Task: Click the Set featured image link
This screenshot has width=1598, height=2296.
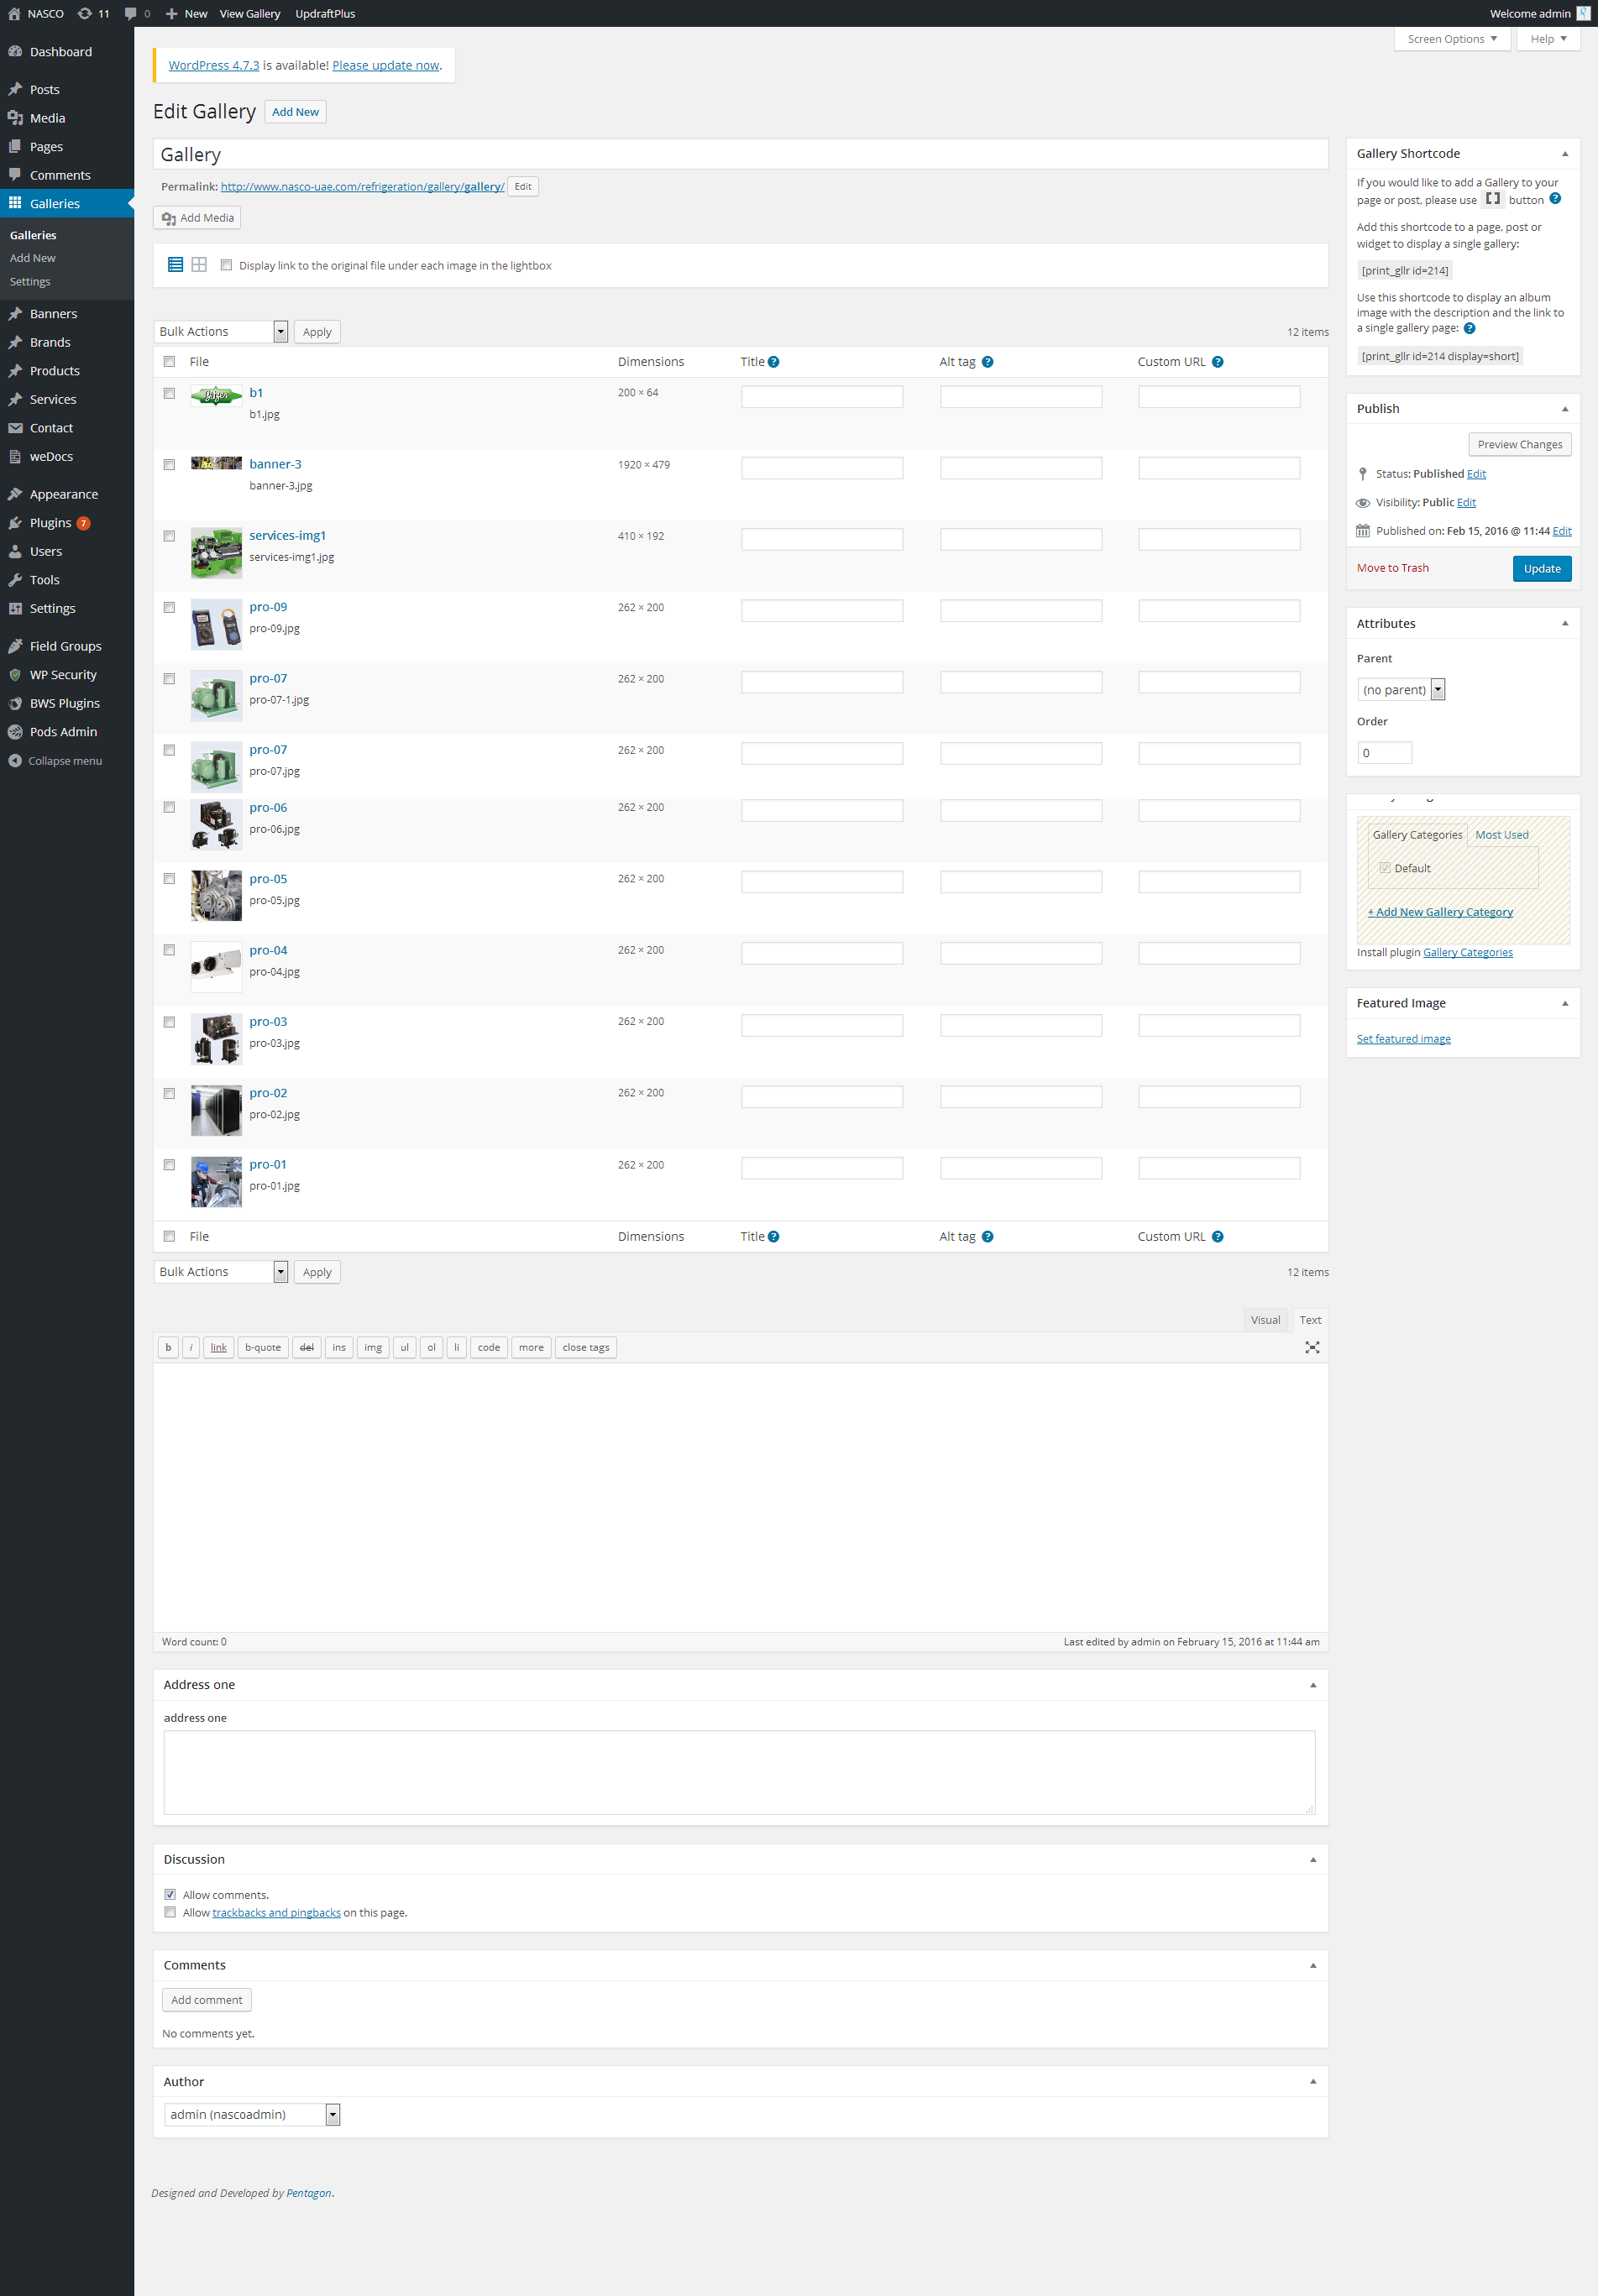Action: [1403, 1038]
